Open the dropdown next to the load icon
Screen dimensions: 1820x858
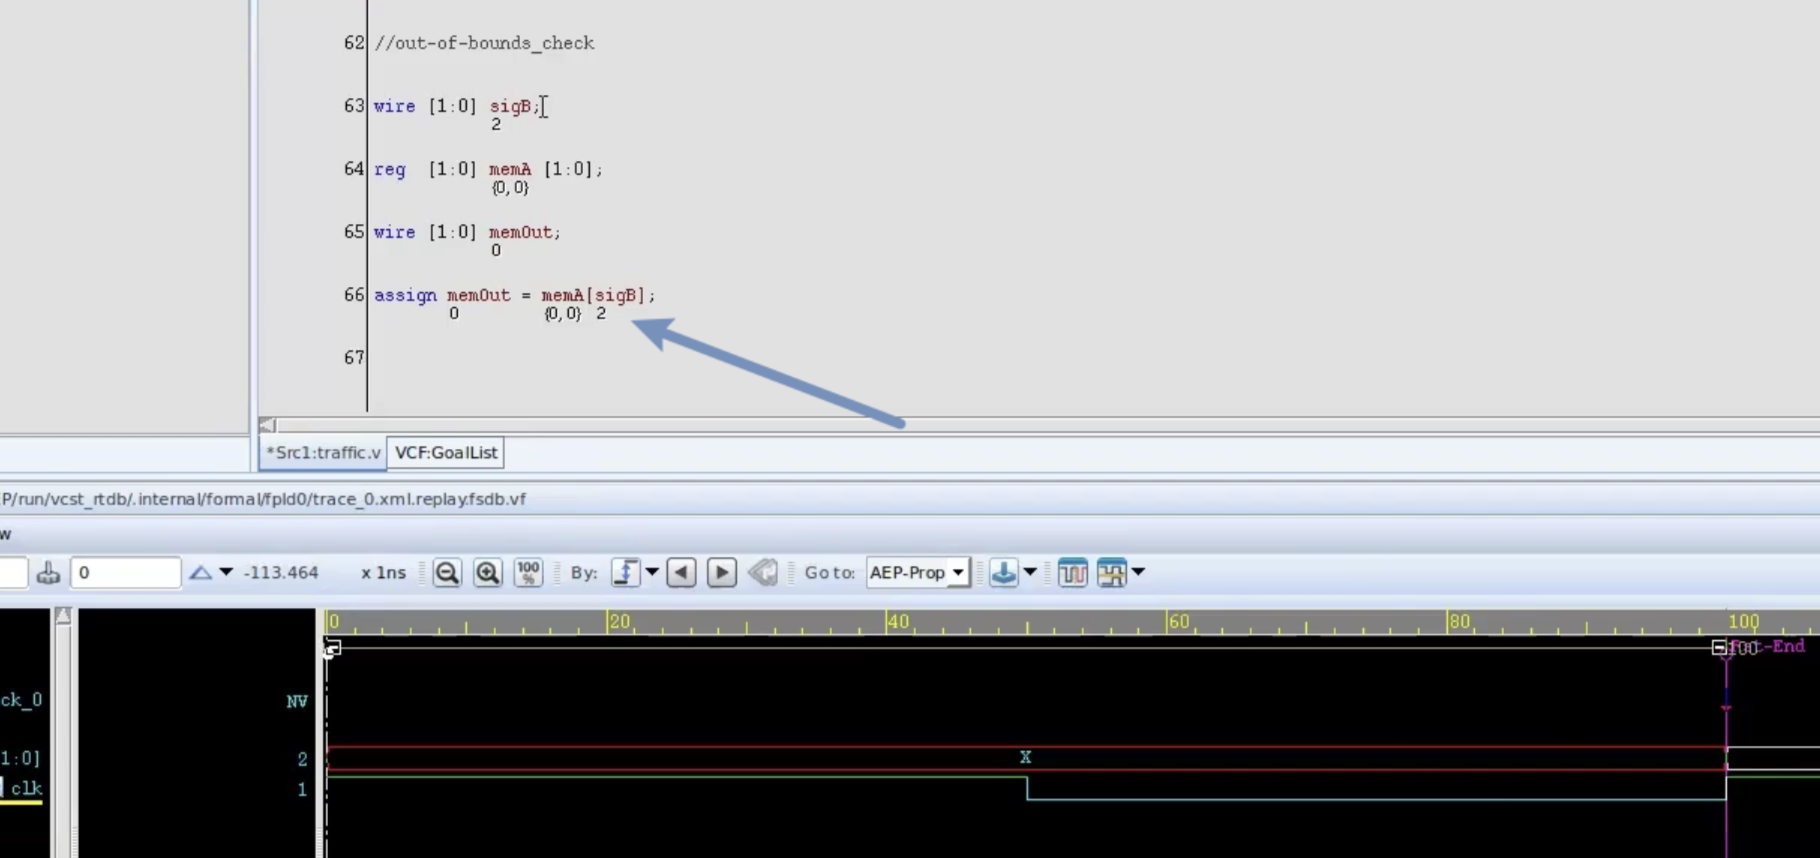(1030, 572)
